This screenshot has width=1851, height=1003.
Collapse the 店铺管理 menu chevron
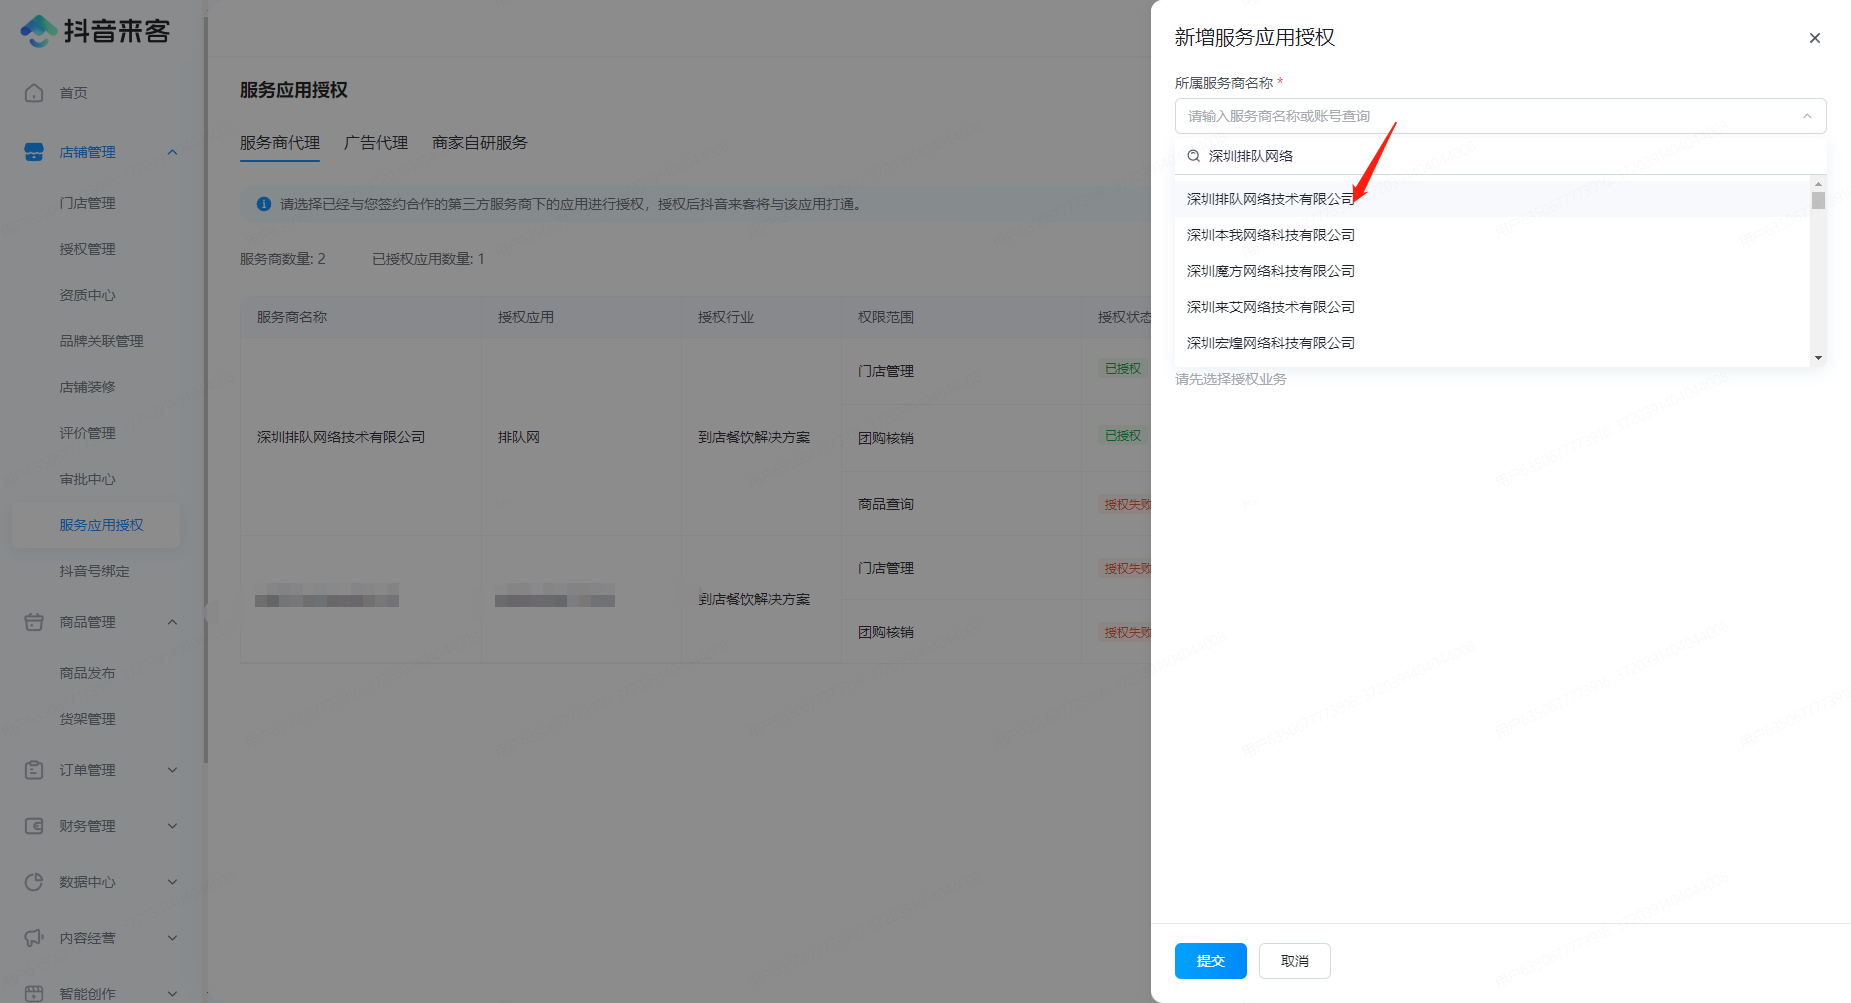[172, 152]
